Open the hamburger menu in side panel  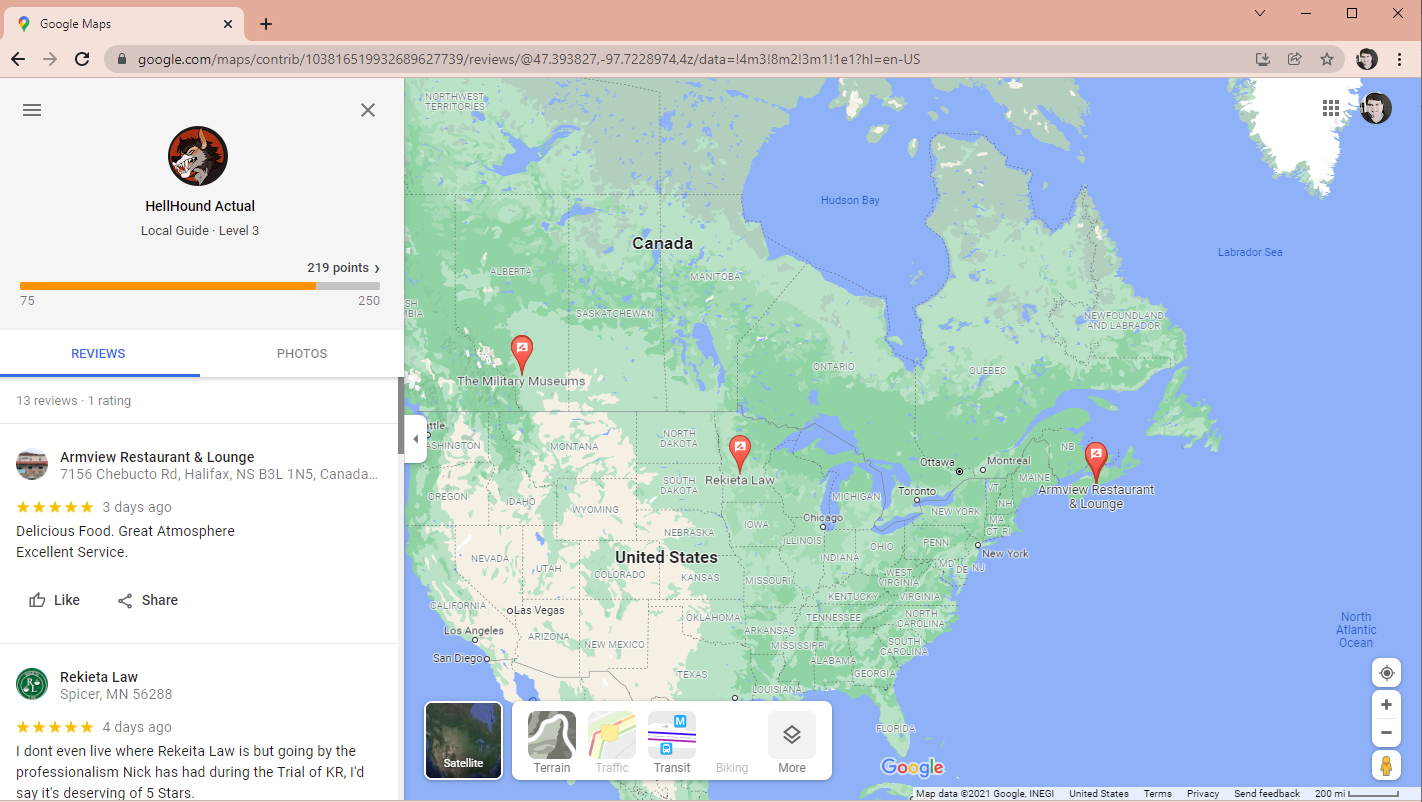click(x=32, y=110)
